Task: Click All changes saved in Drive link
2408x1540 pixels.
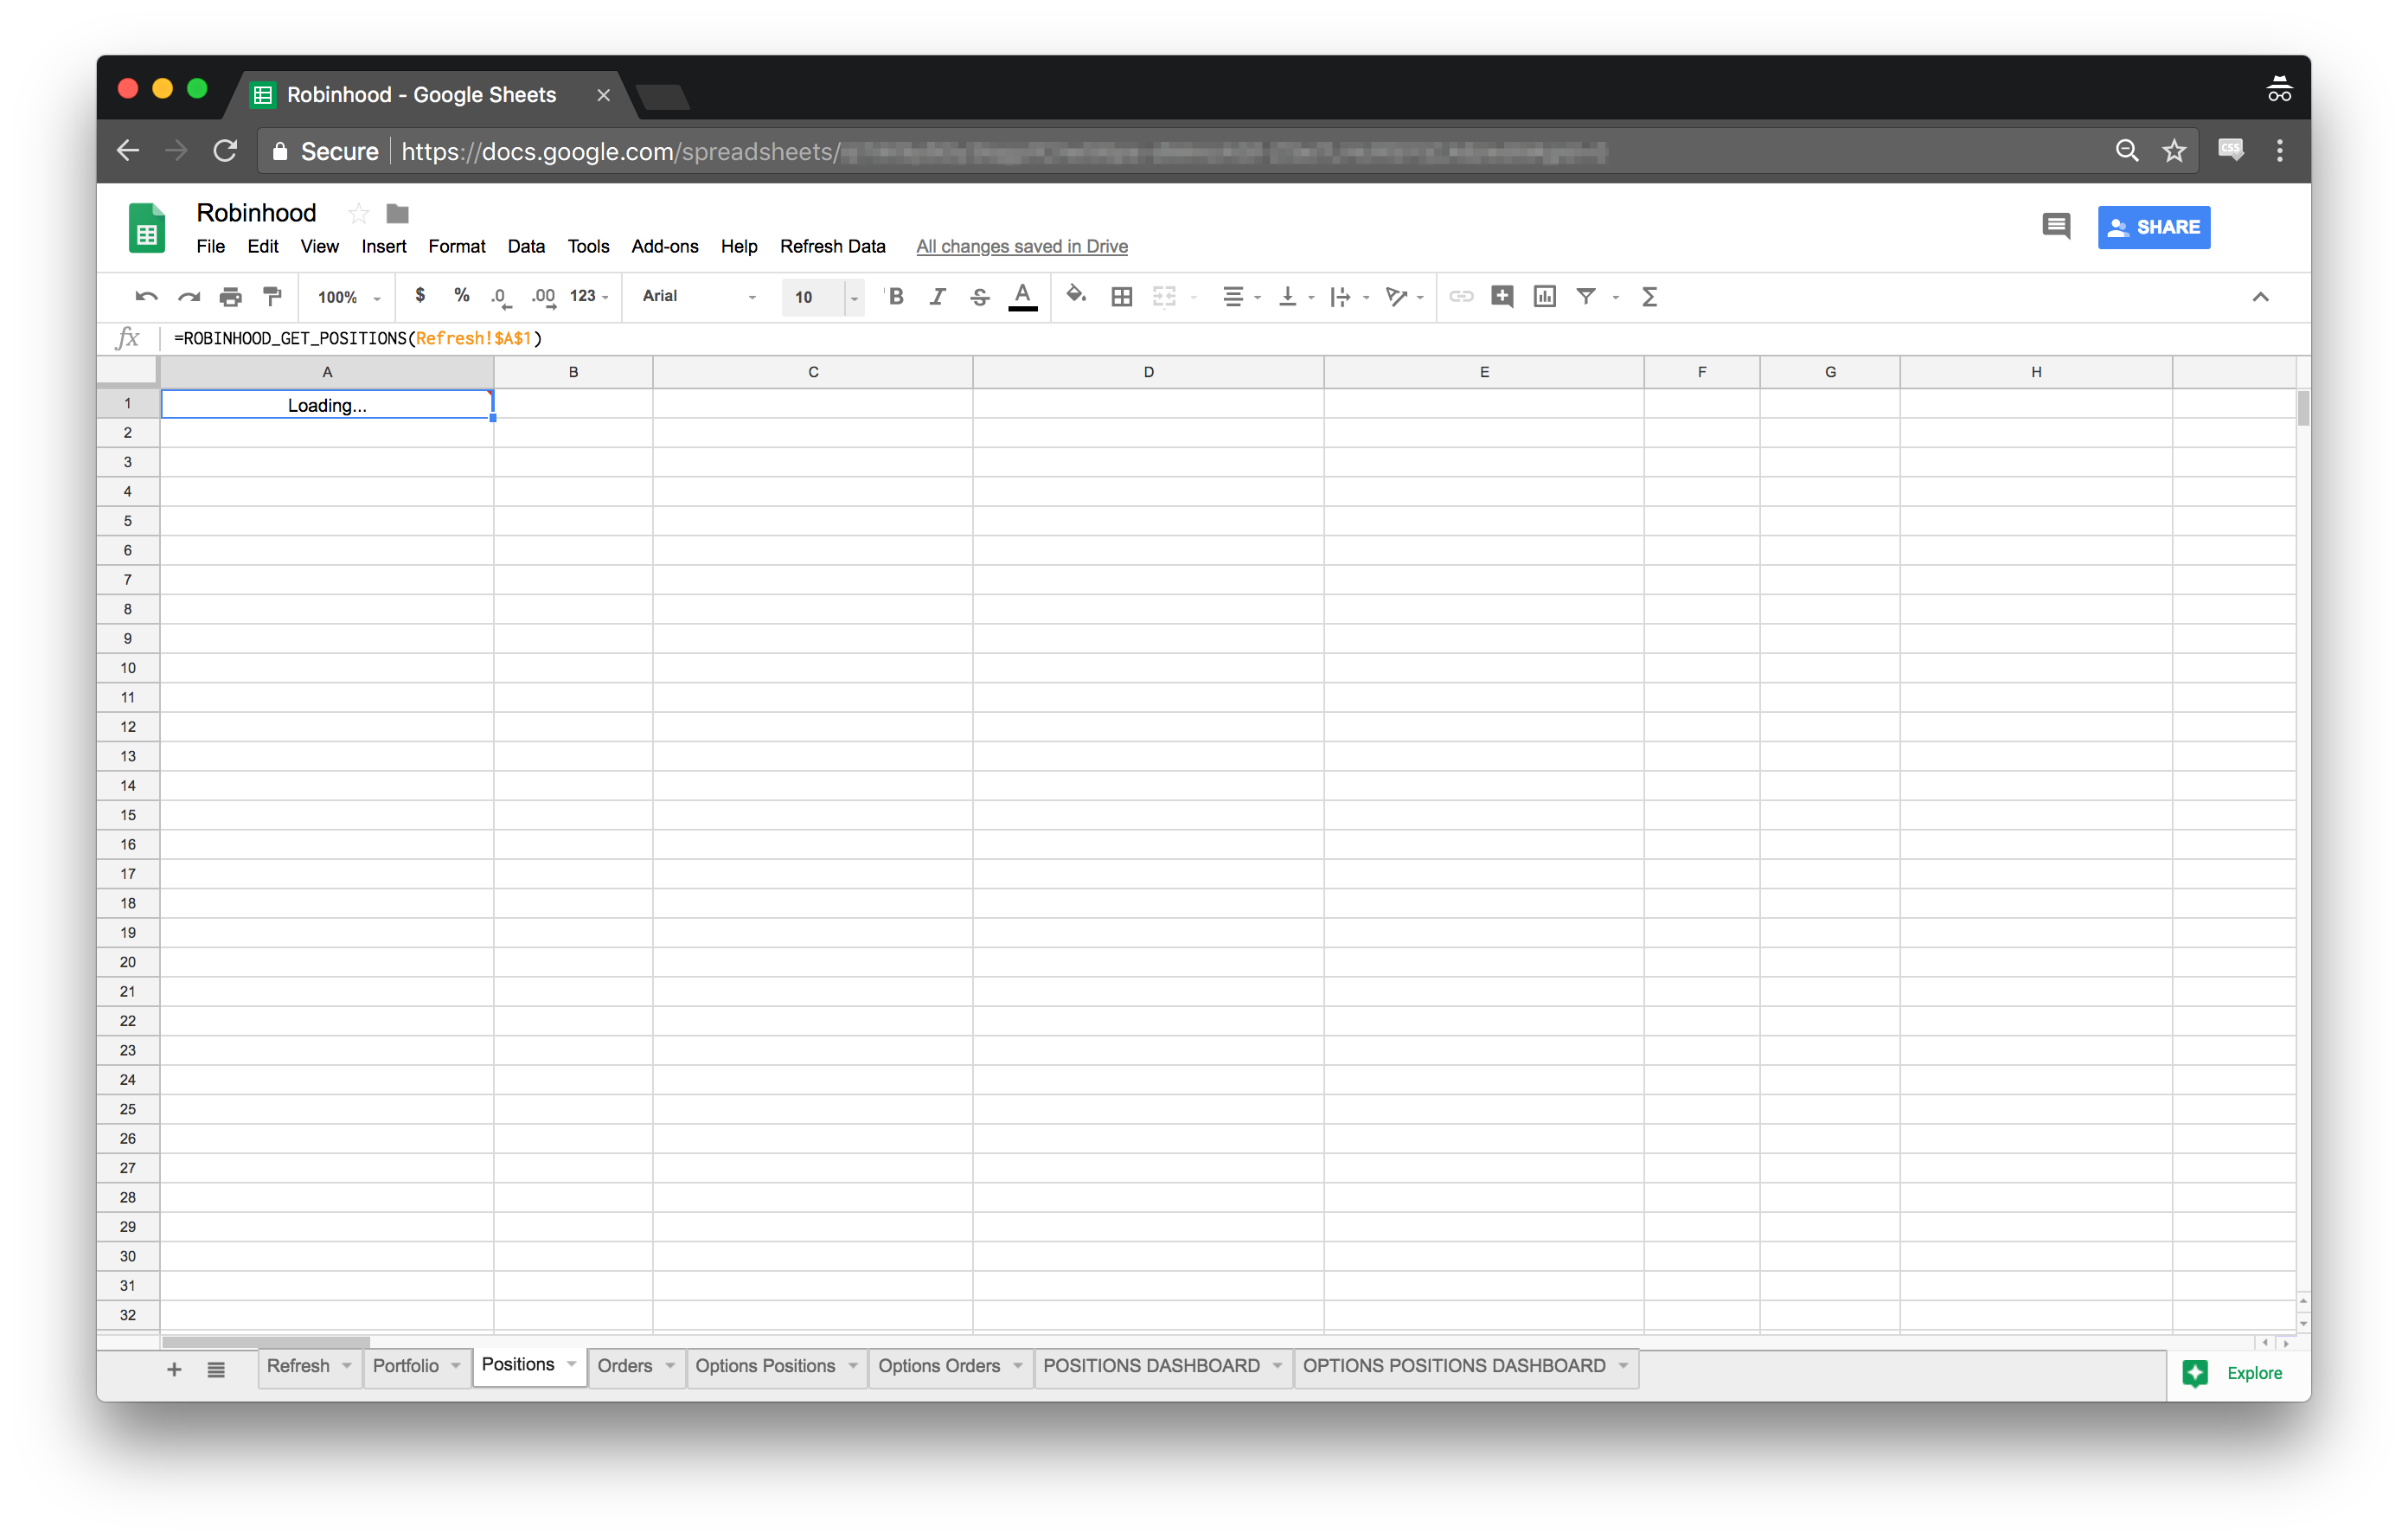Action: tap(1021, 246)
